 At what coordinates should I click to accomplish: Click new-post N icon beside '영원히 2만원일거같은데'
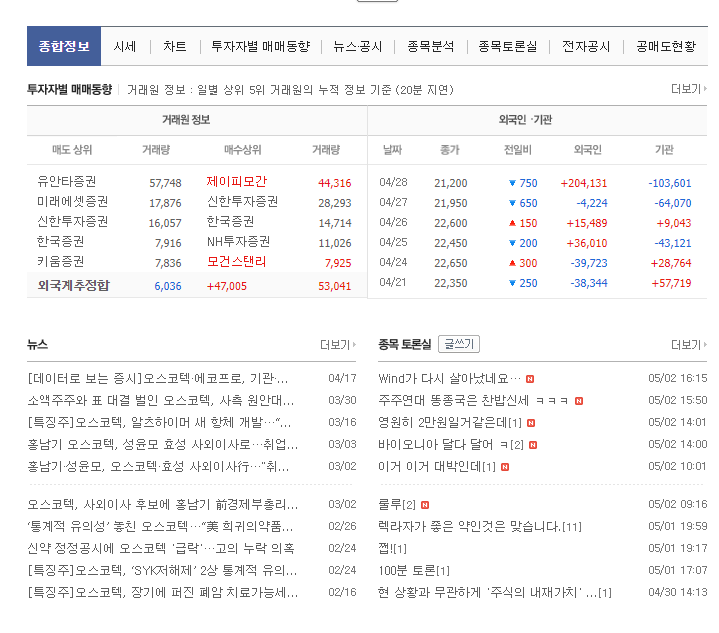pyautogui.click(x=531, y=423)
